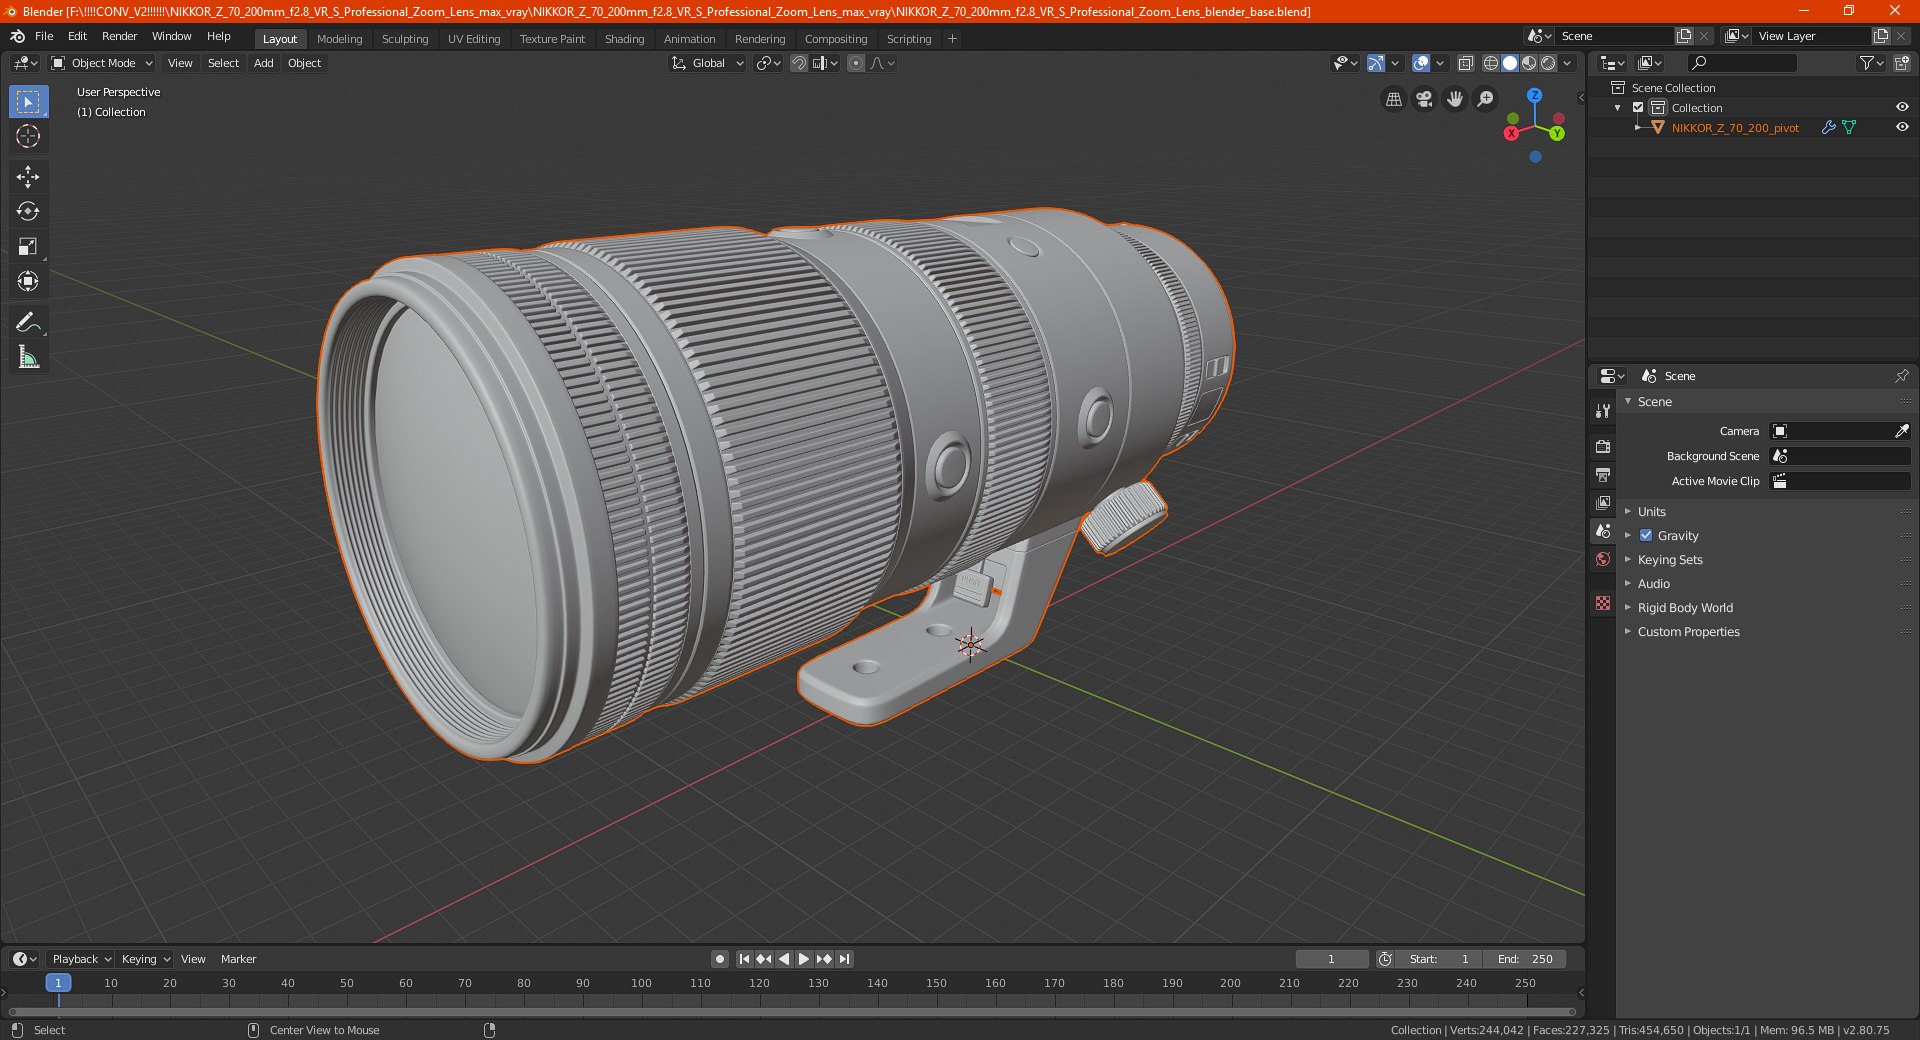Open the viewport Add menu
1920x1040 pixels.
click(263, 63)
